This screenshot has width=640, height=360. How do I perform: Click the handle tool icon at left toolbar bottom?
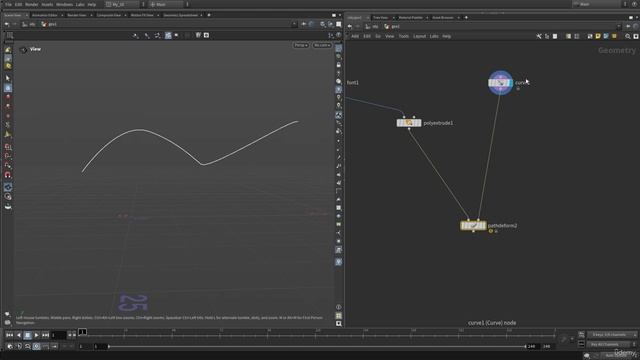click(8, 207)
